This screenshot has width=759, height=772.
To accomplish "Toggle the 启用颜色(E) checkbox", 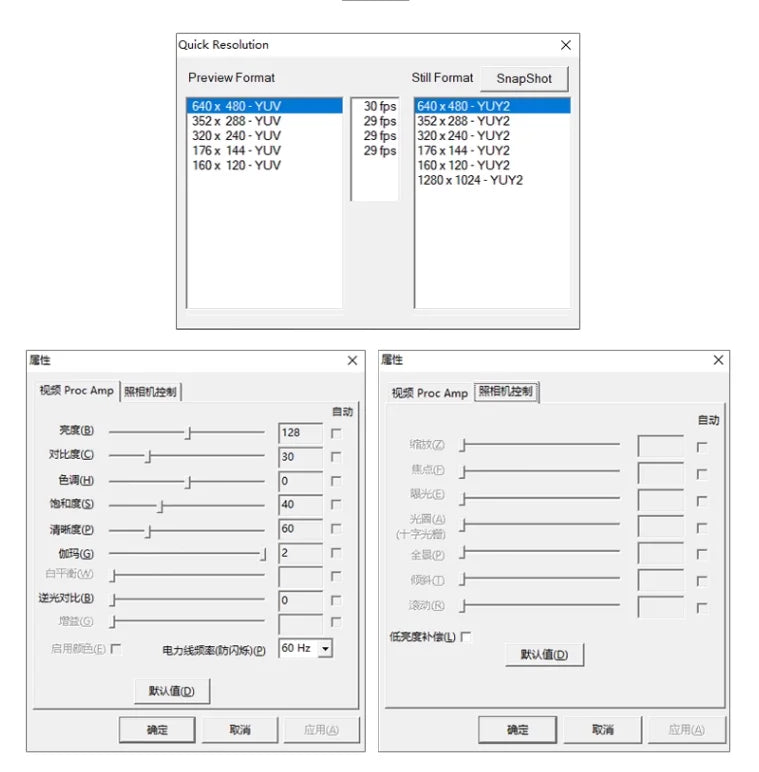I will (x=116, y=649).
